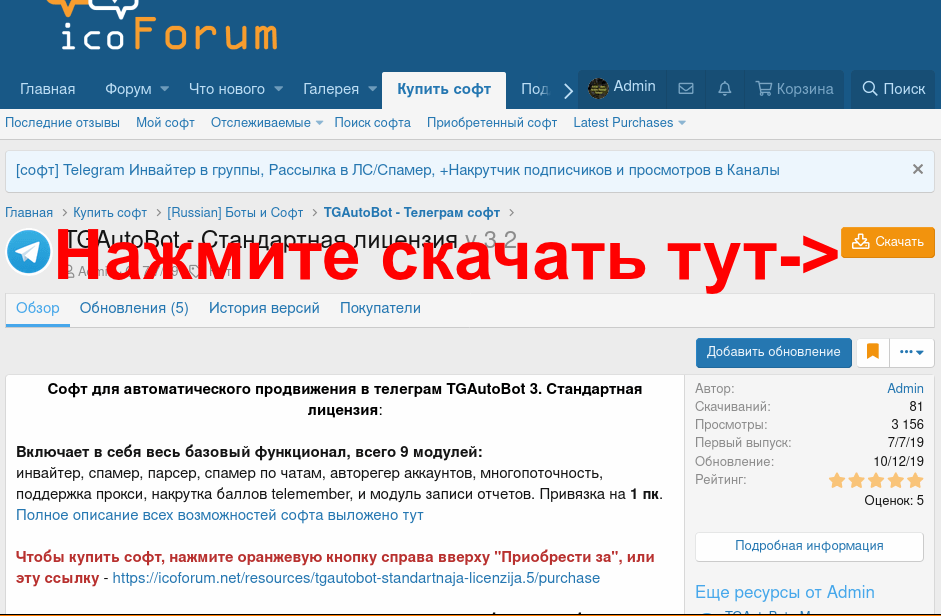Open the Галерея nav item
The image size is (941, 616).
[x=331, y=89]
